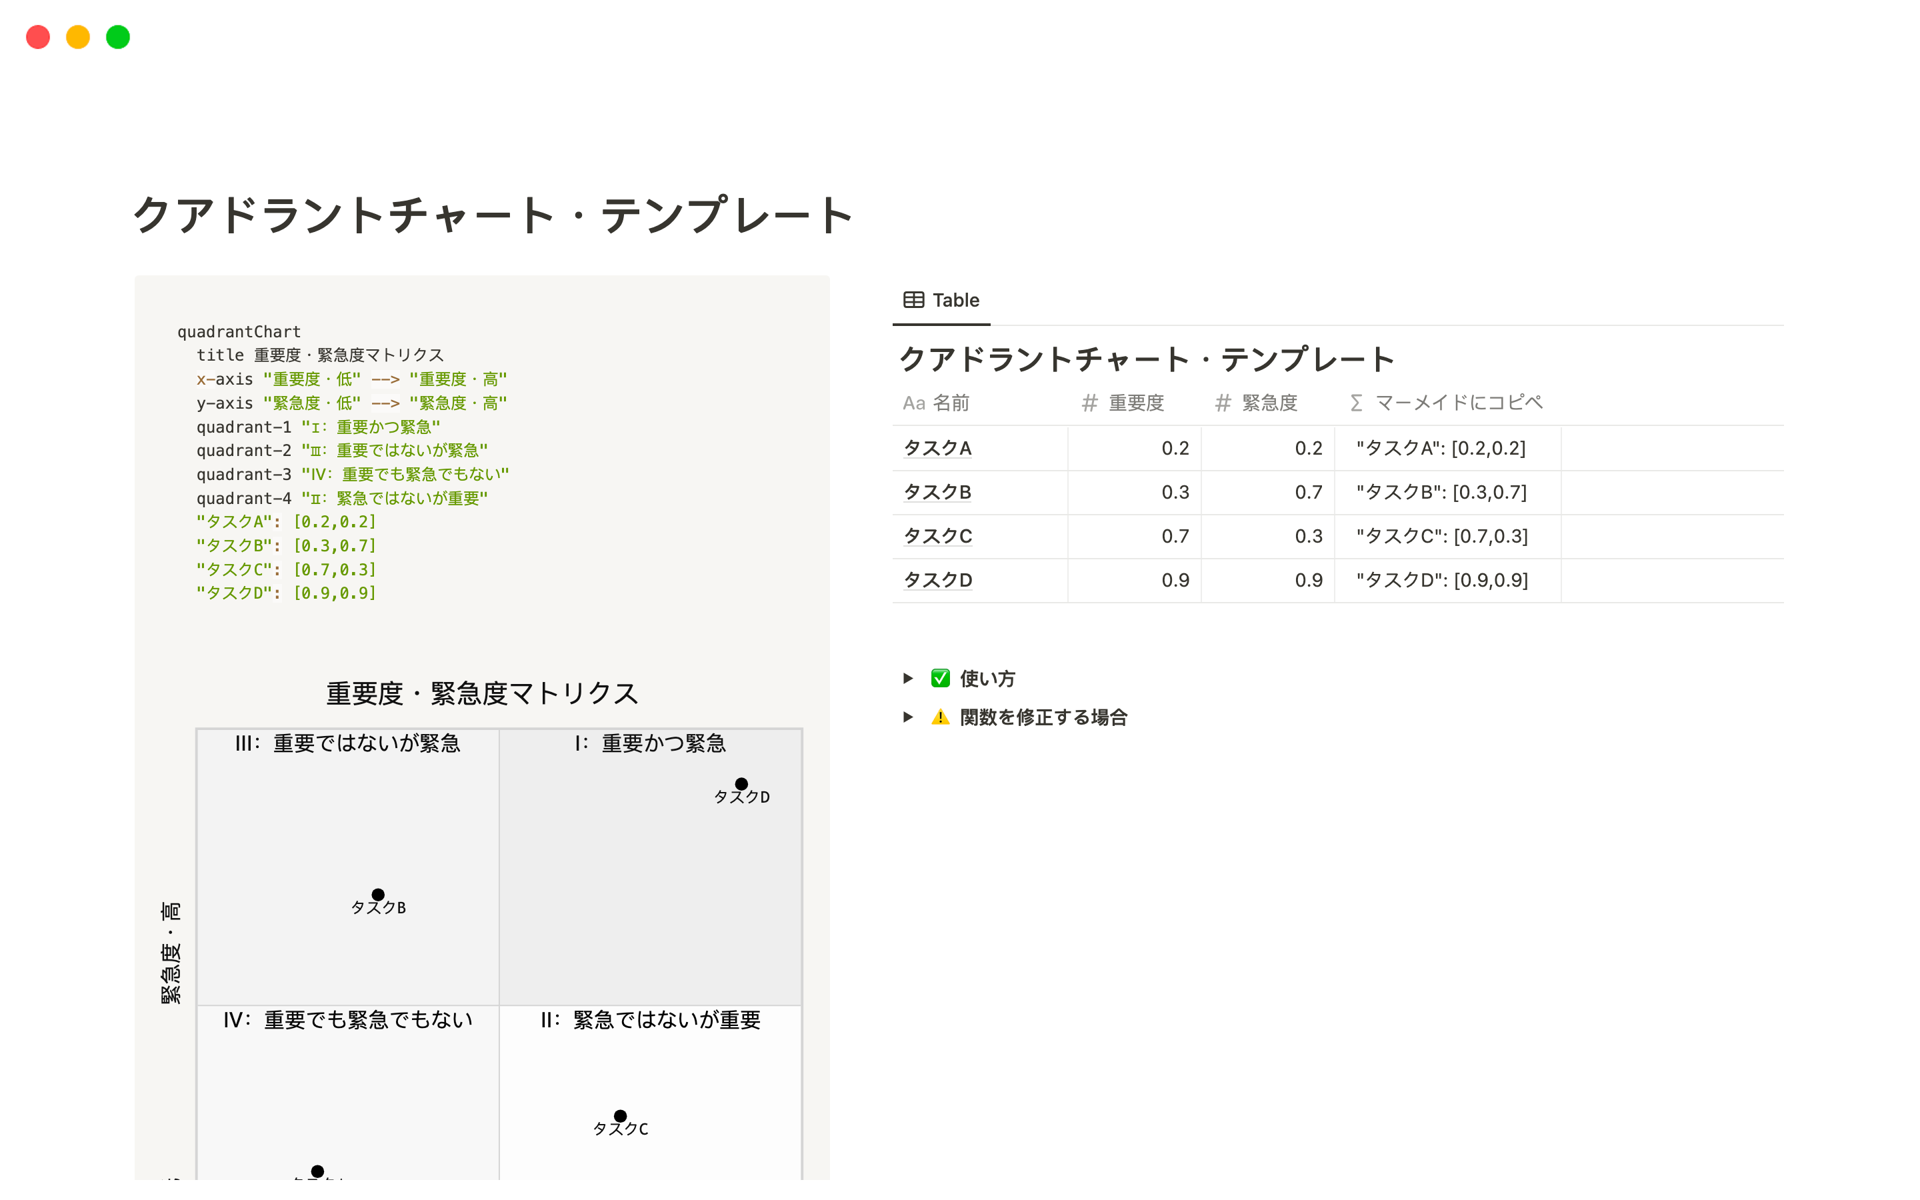Open the タスクD row page
Image resolution: width=1920 pixels, height=1200 pixels.
pyautogui.click(x=937, y=580)
